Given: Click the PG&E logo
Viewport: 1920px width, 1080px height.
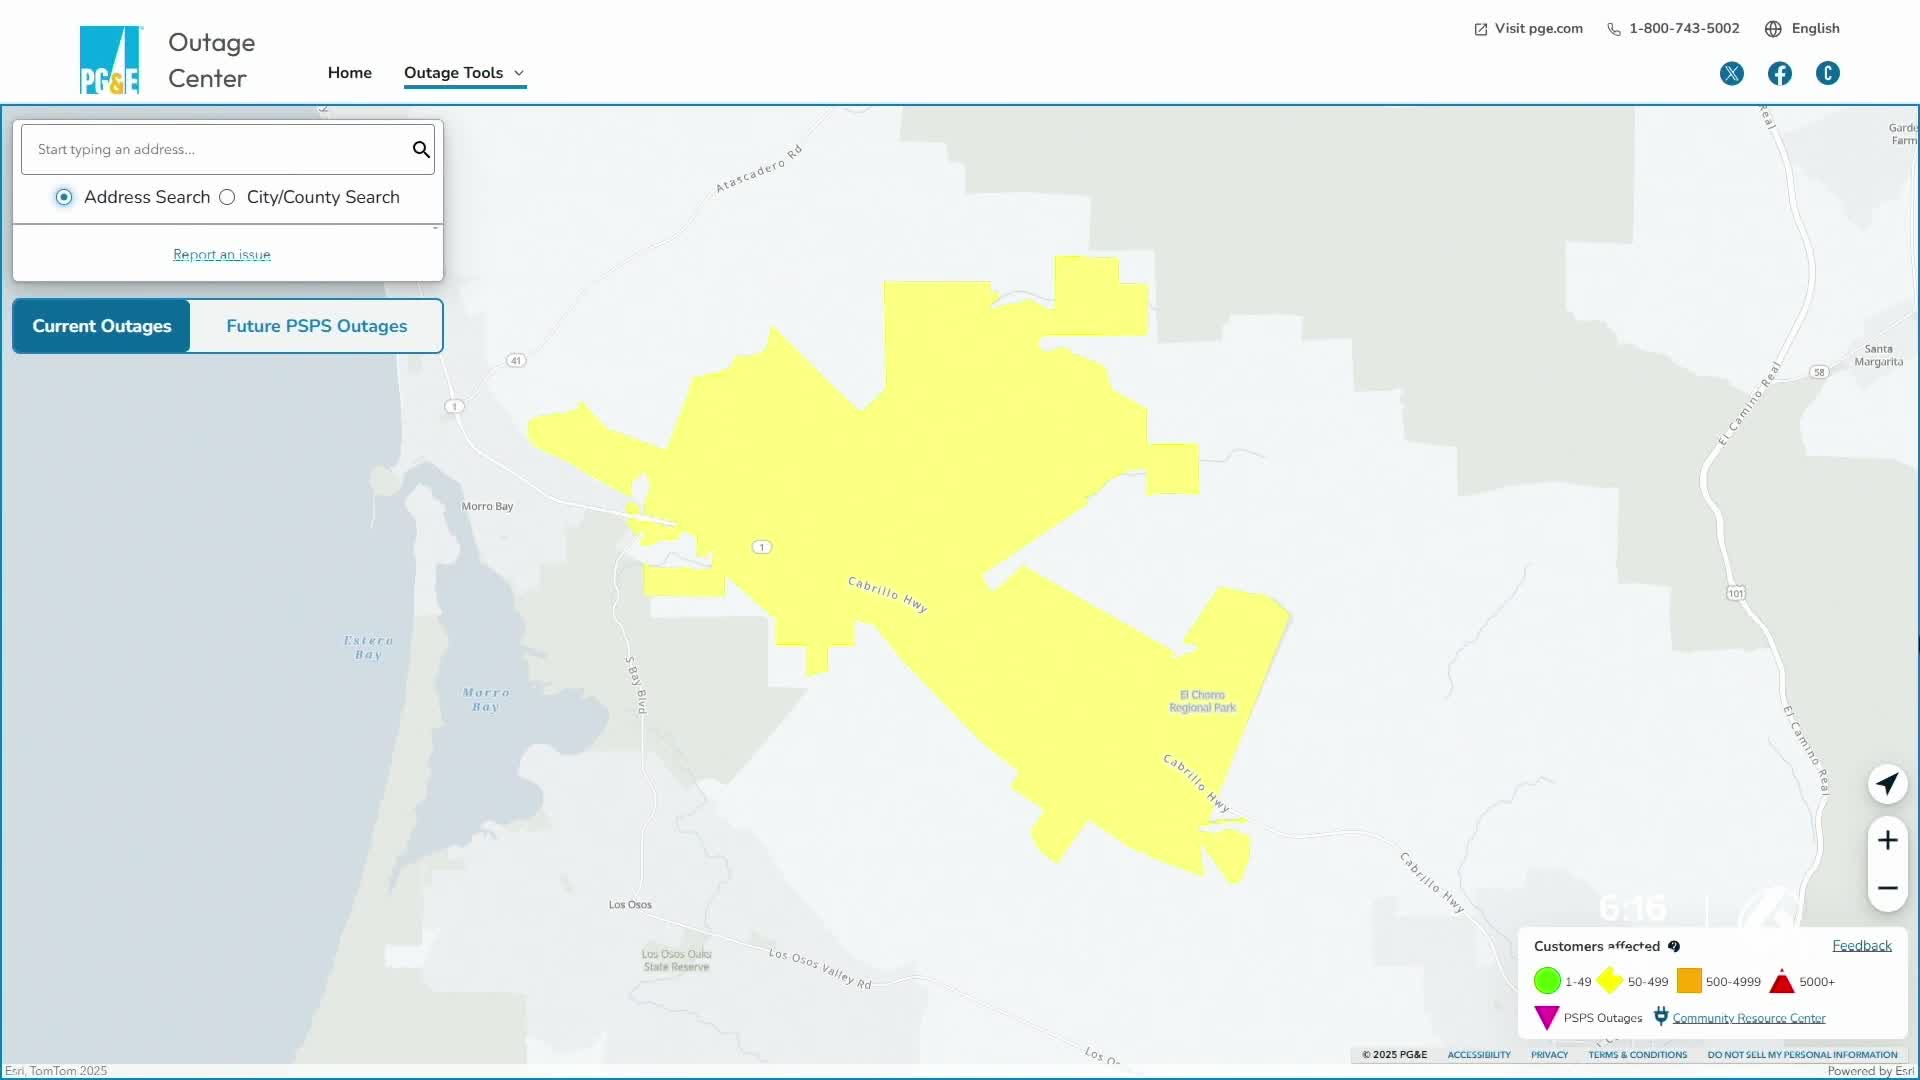Looking at the screenshot, I should (x=110, y=60).
